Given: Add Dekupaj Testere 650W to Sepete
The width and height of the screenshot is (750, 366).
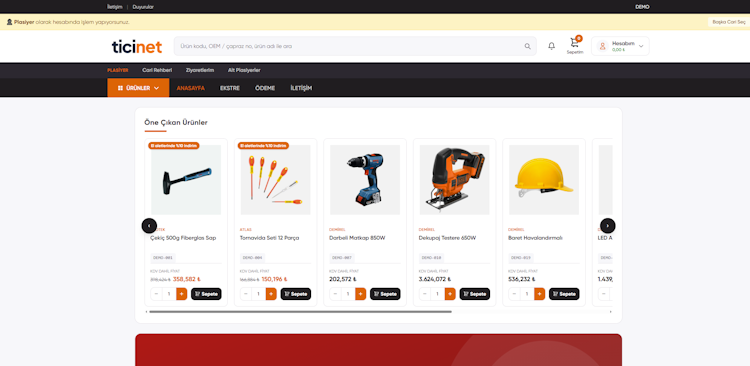Looking at the screenshot, I should click(474, 294).
